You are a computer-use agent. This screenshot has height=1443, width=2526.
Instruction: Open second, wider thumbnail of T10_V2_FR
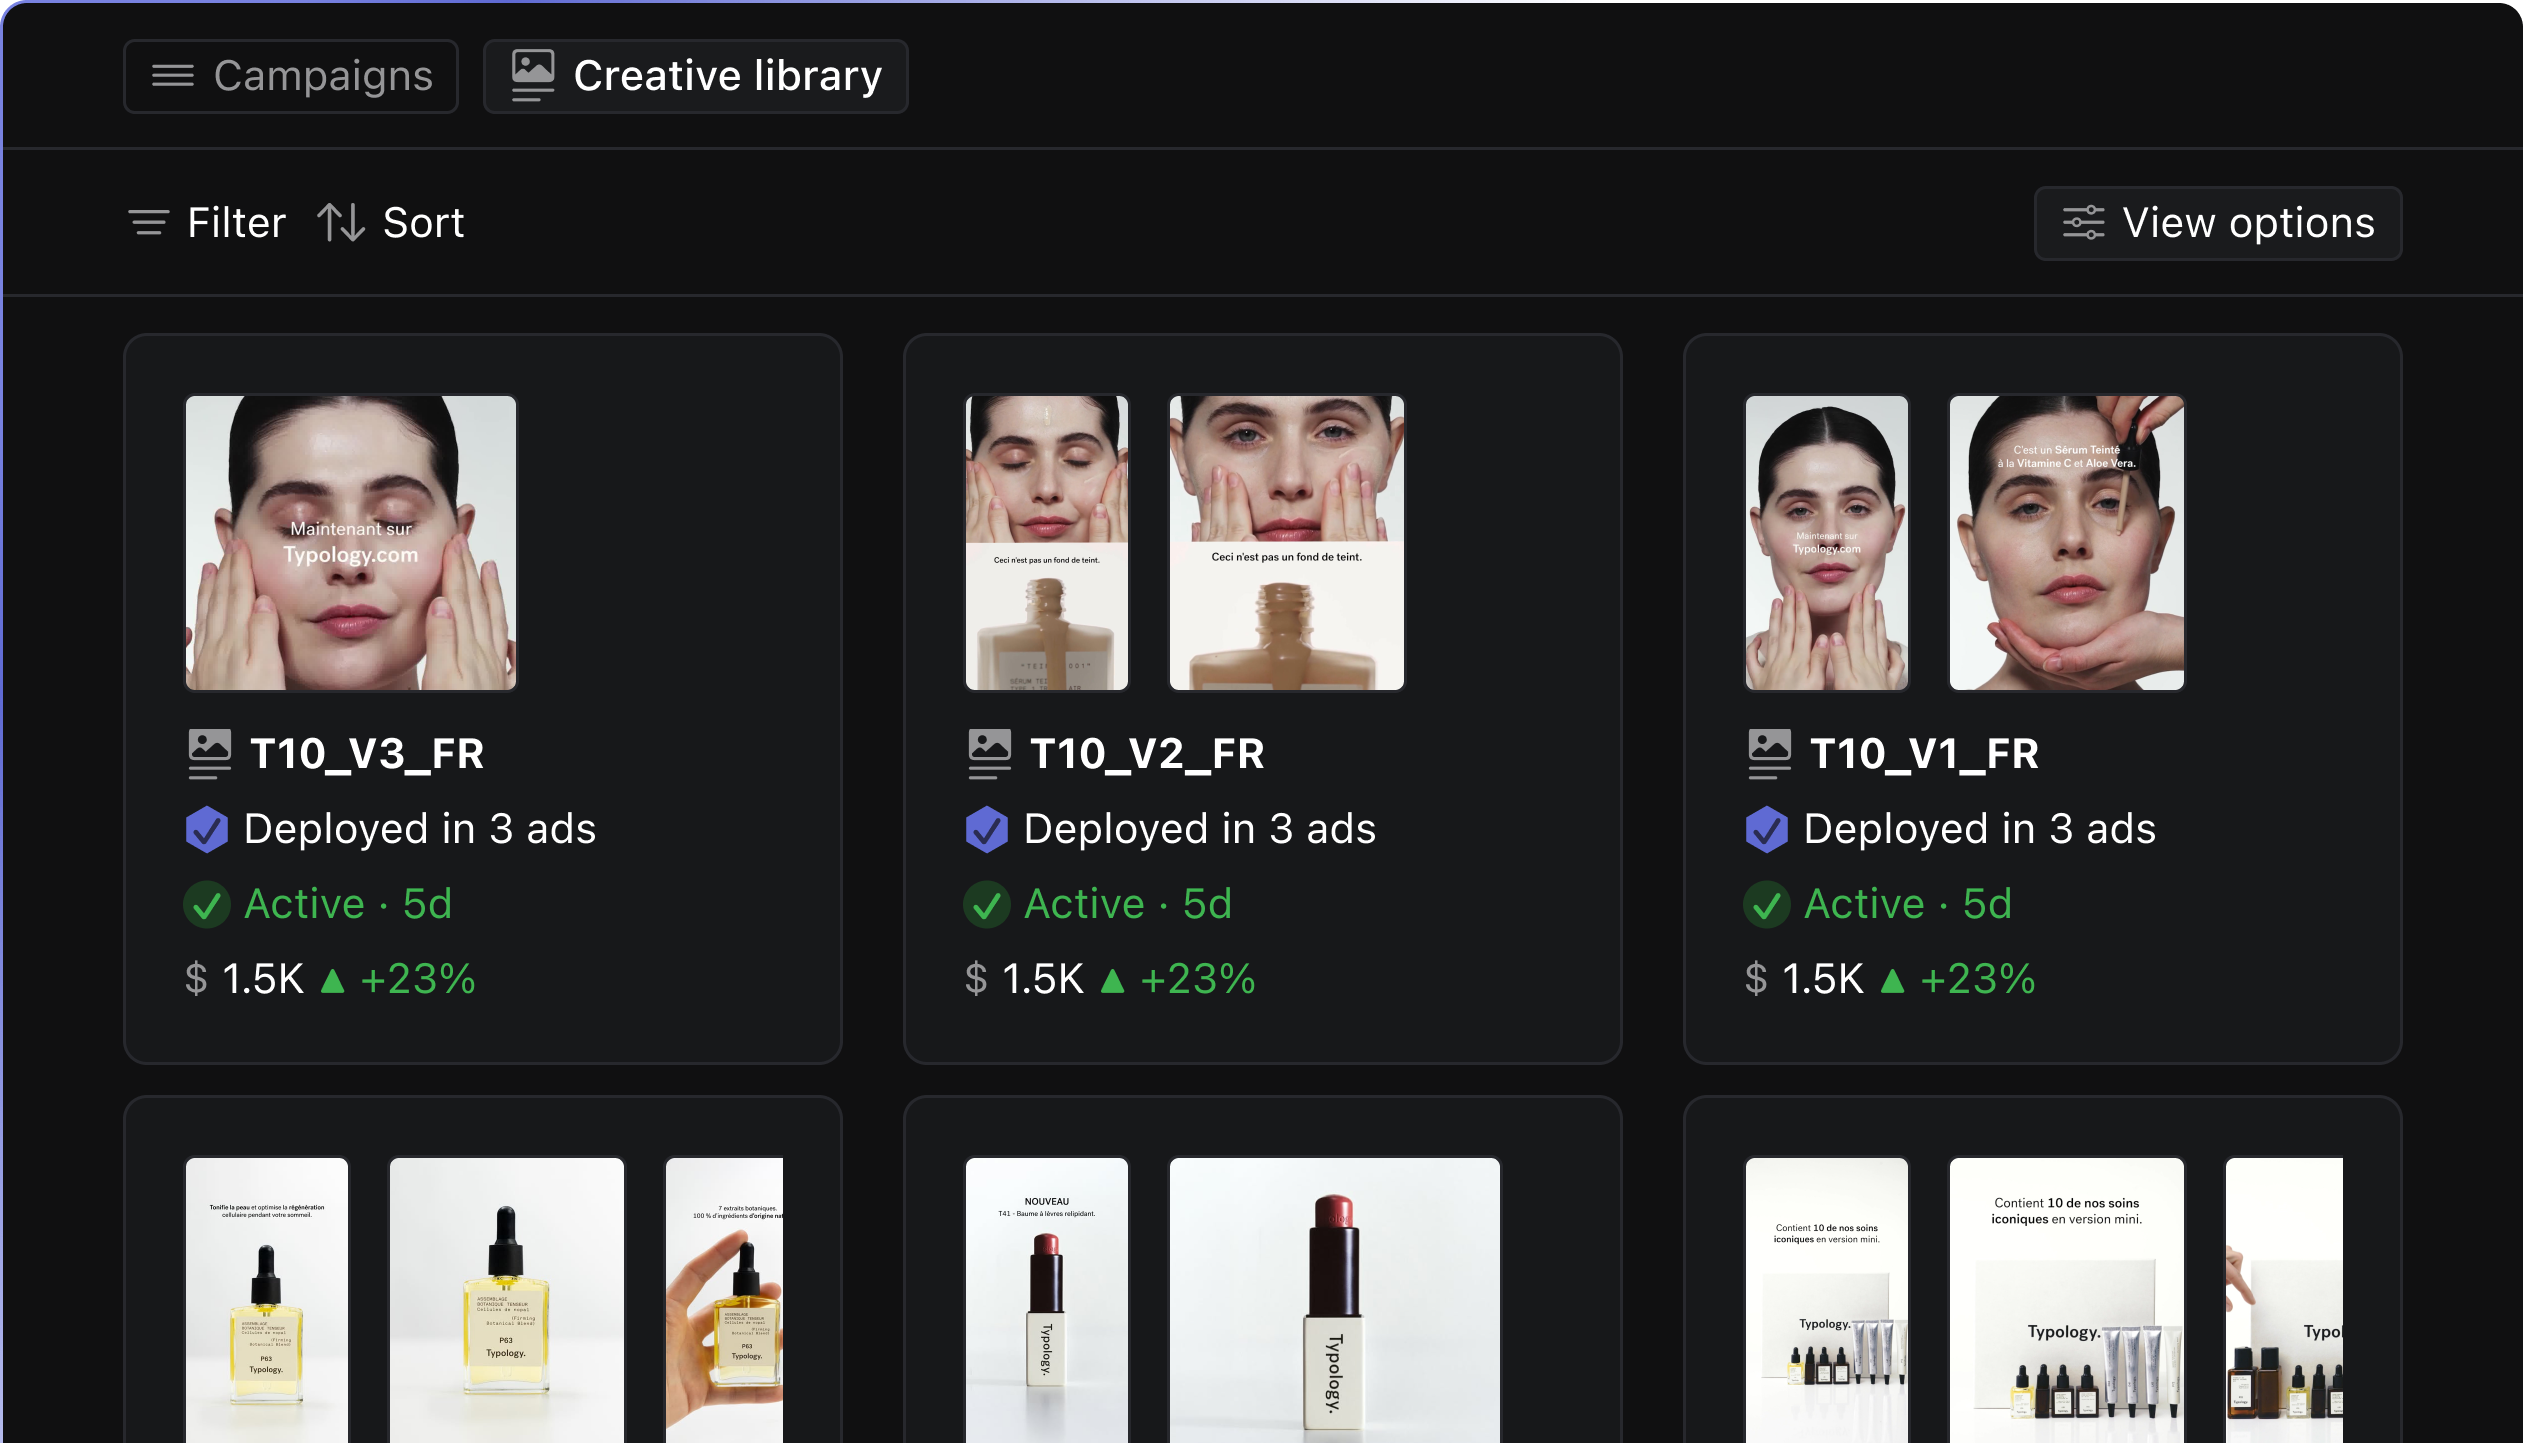[1287, 543]
